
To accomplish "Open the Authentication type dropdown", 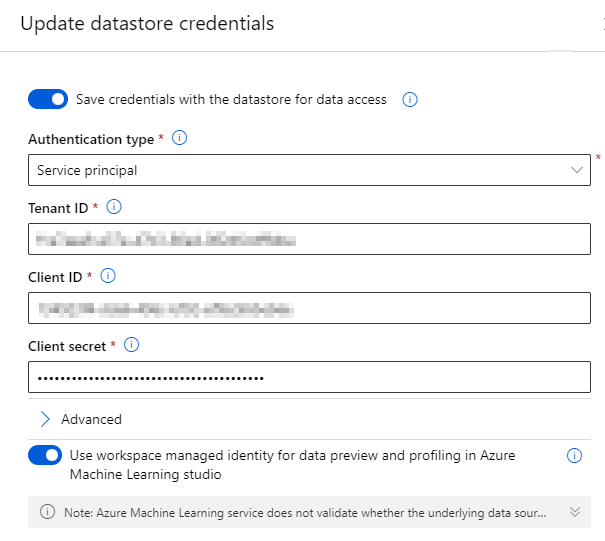I will tap(309, 170).
